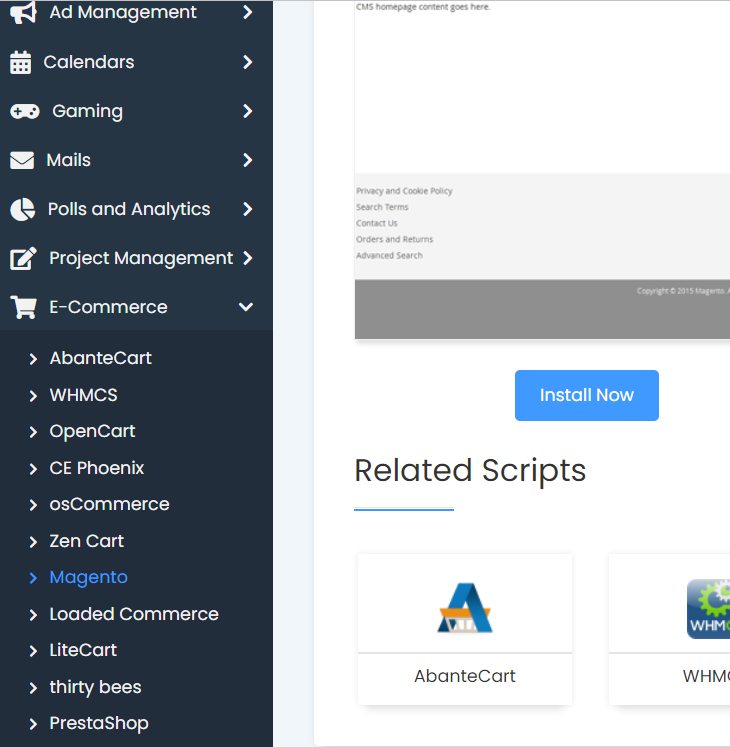This screenshot has width=730, height=747.
Task: Select OpenCart in the sidebar
Action: pos(92,432)
